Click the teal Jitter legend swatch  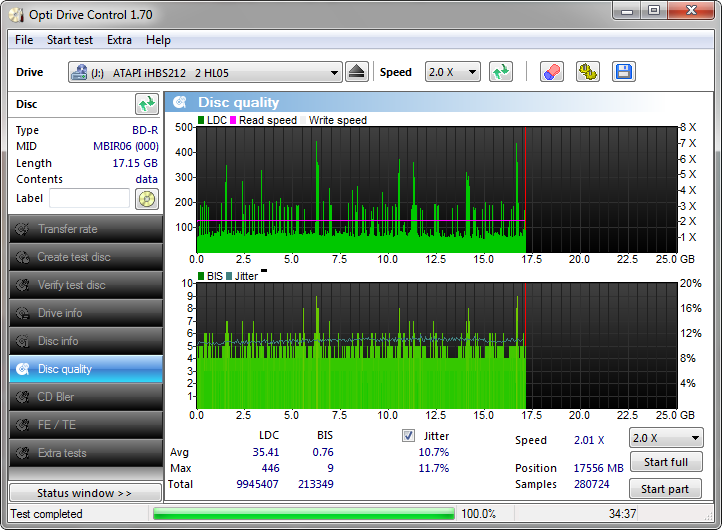coord(229,276)
